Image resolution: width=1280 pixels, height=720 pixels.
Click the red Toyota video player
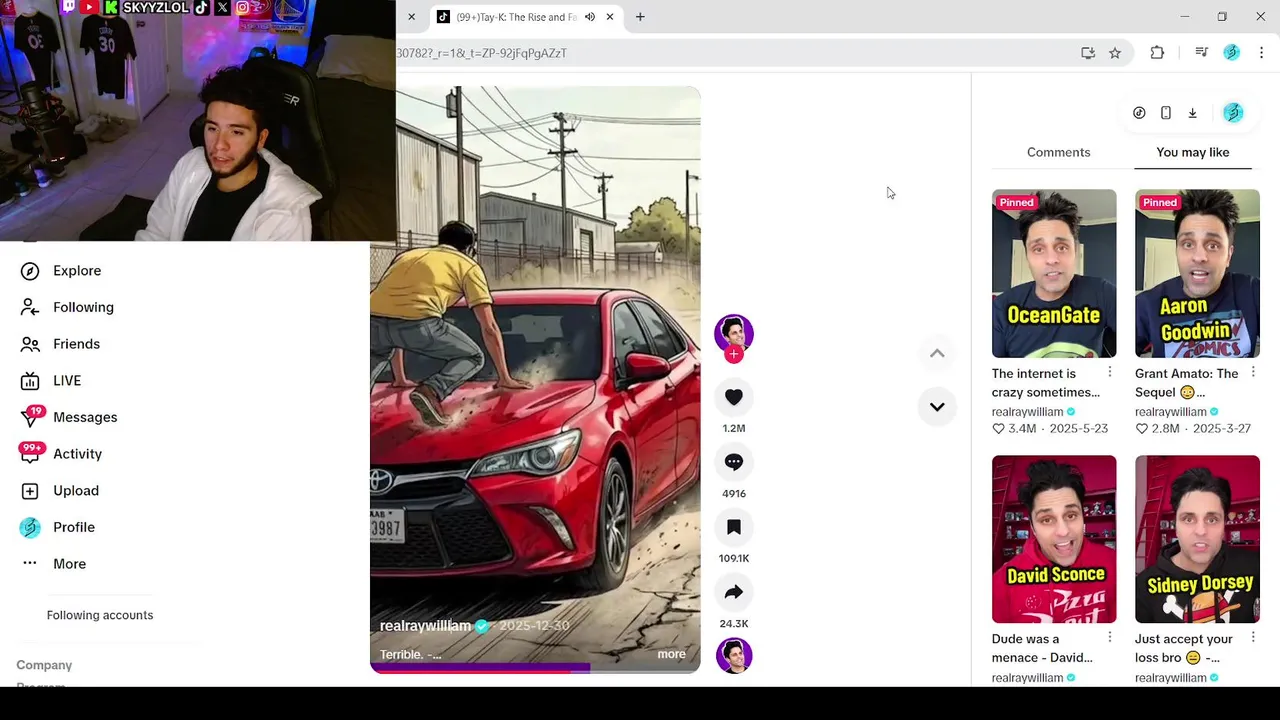[535, 380]
